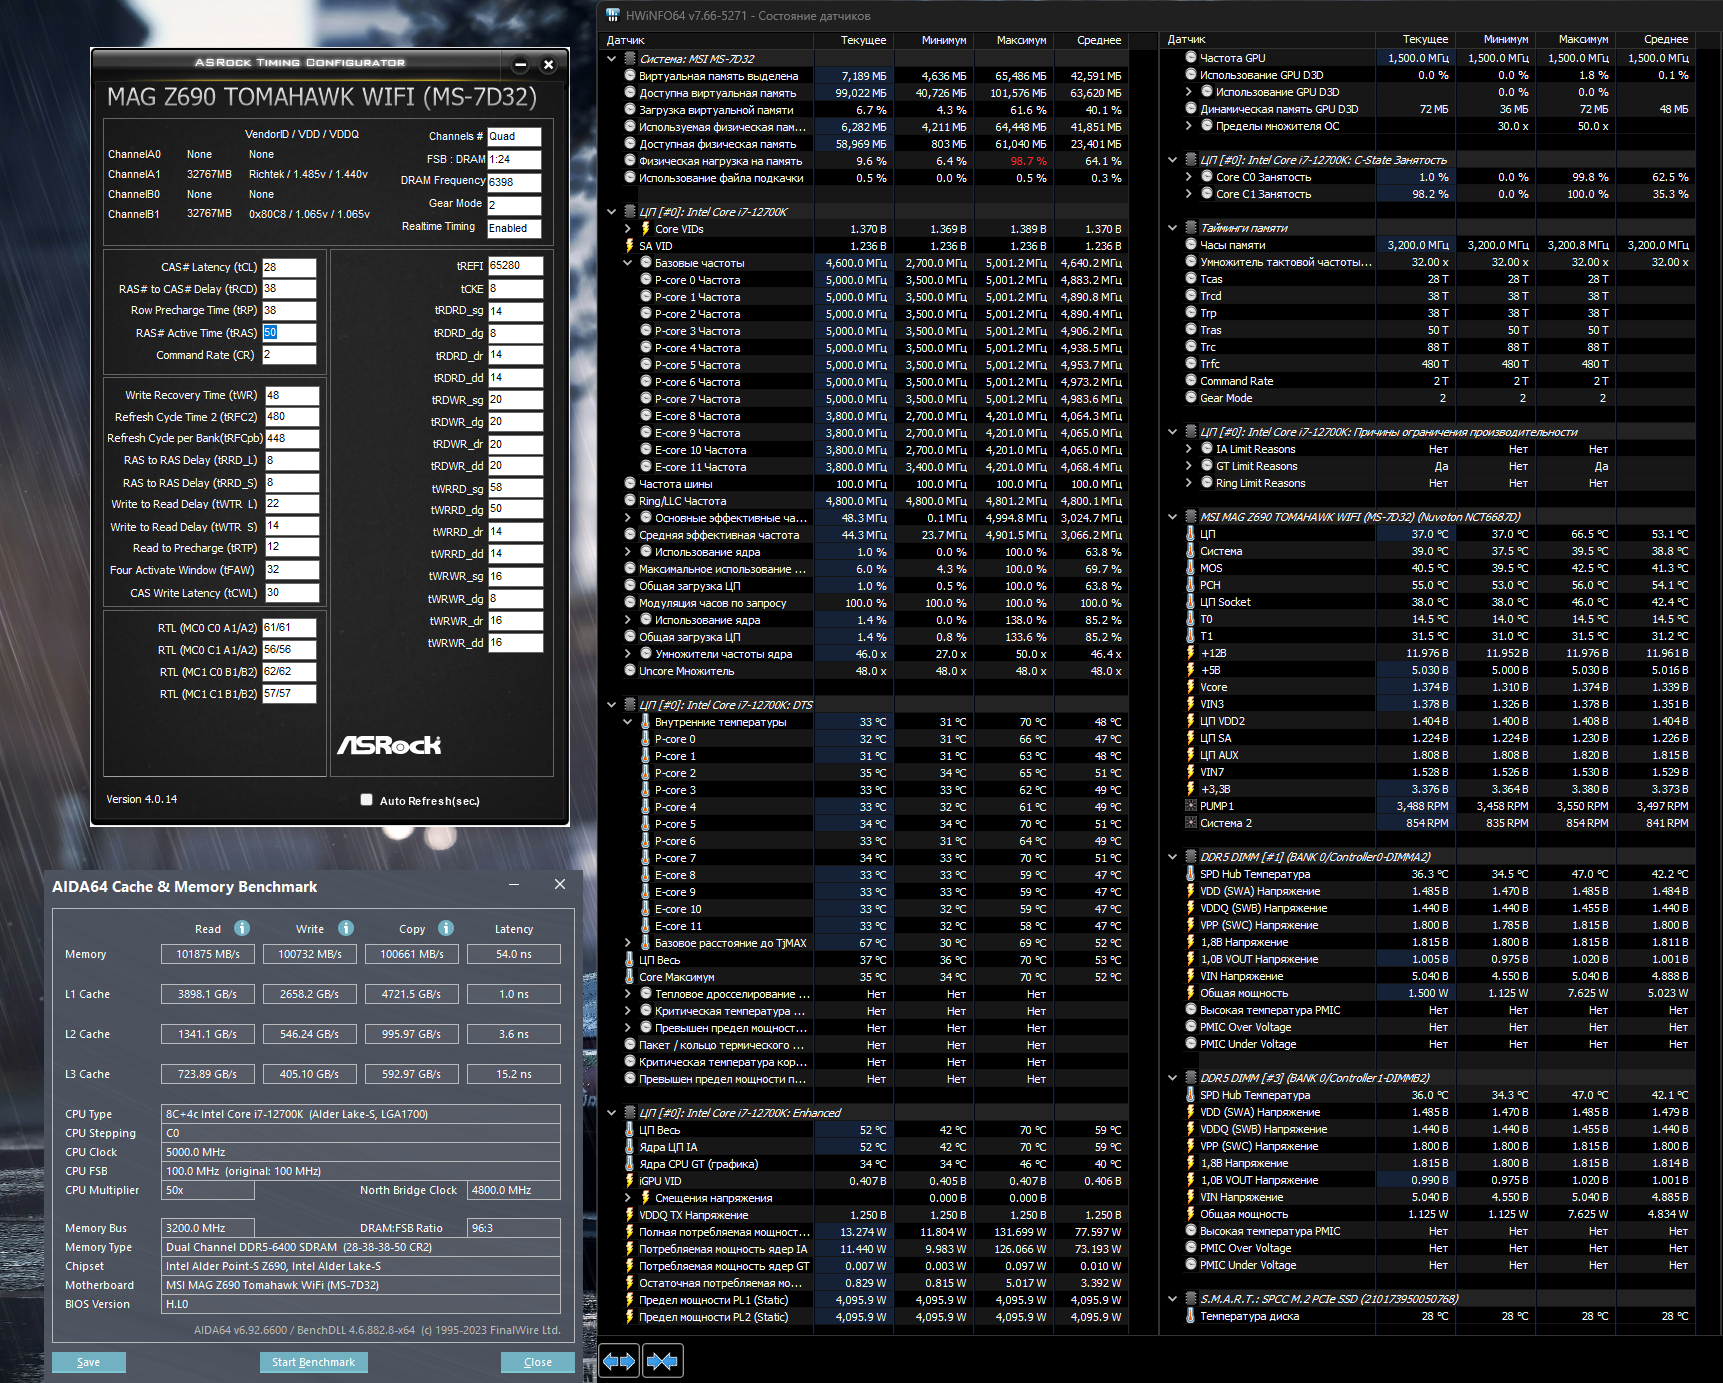
Task: Click the Write info icon in AIDA64 benchmark
Action: pos(346,928)
